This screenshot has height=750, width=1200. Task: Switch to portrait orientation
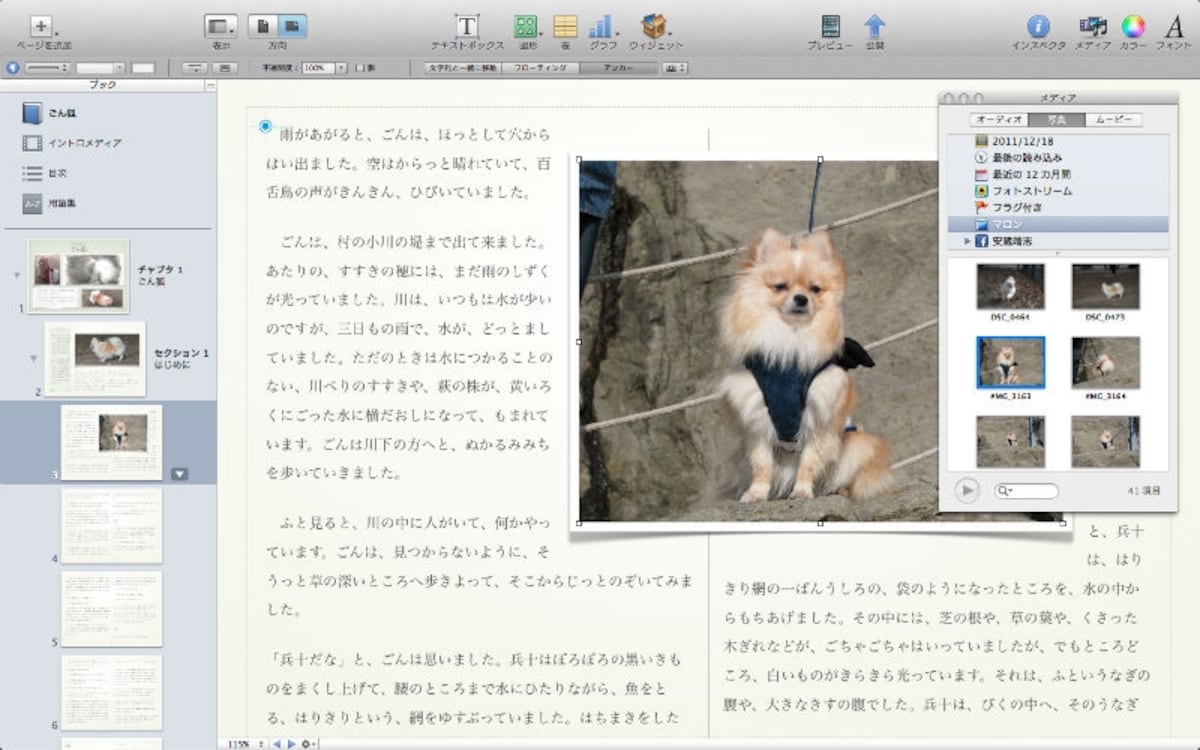263,26
